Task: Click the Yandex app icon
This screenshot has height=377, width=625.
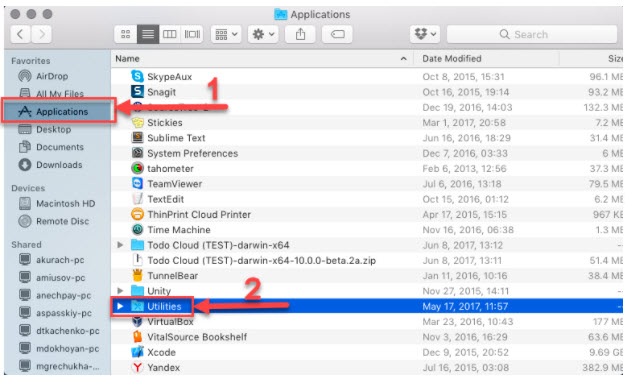Action: [x=137, y=367]
